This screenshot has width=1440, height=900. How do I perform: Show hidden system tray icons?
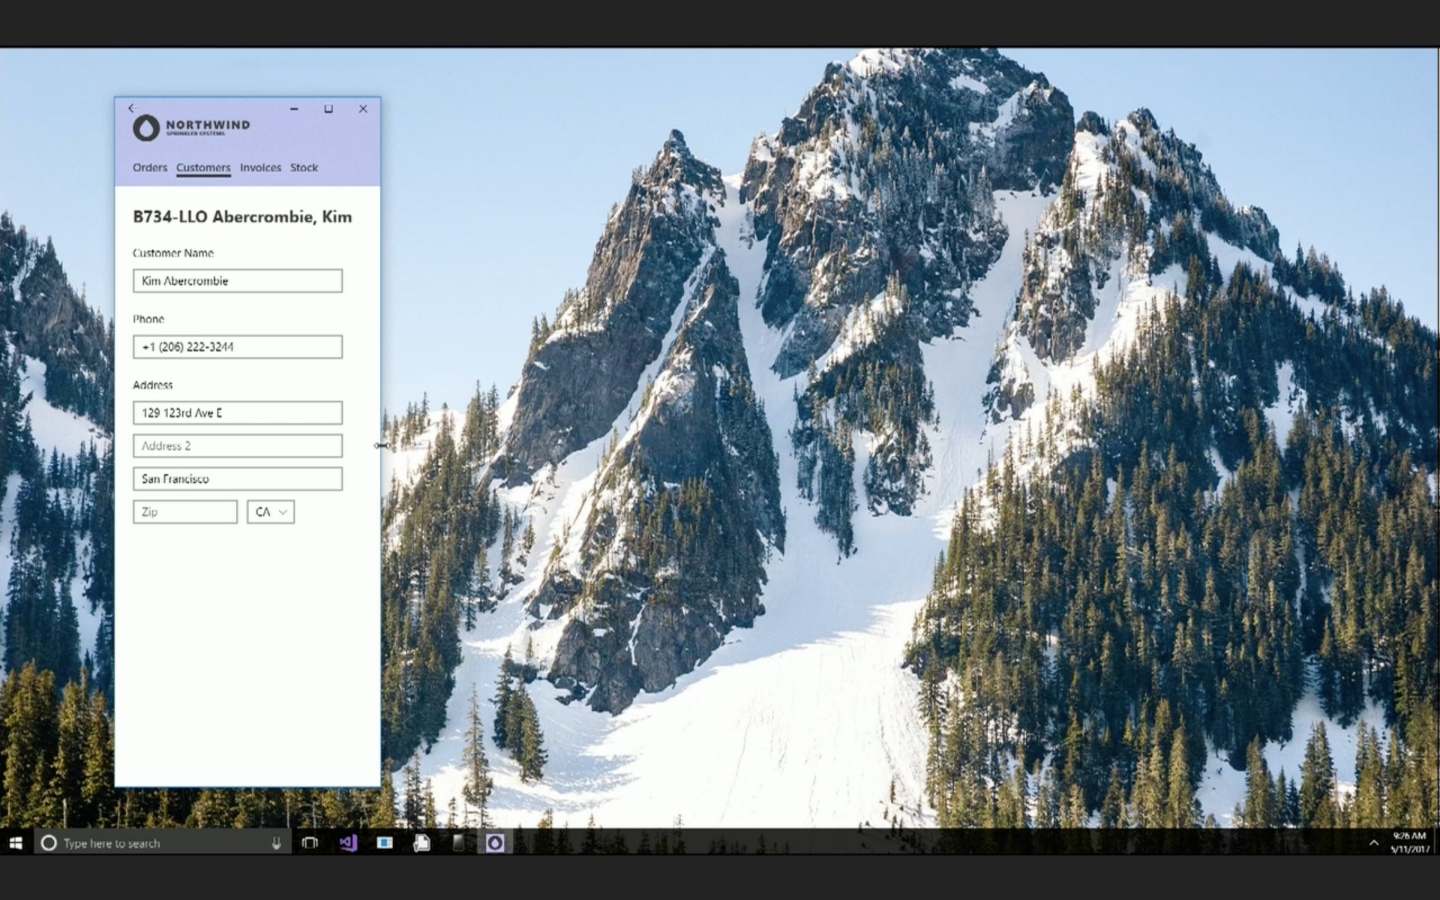coord(1373,843)
